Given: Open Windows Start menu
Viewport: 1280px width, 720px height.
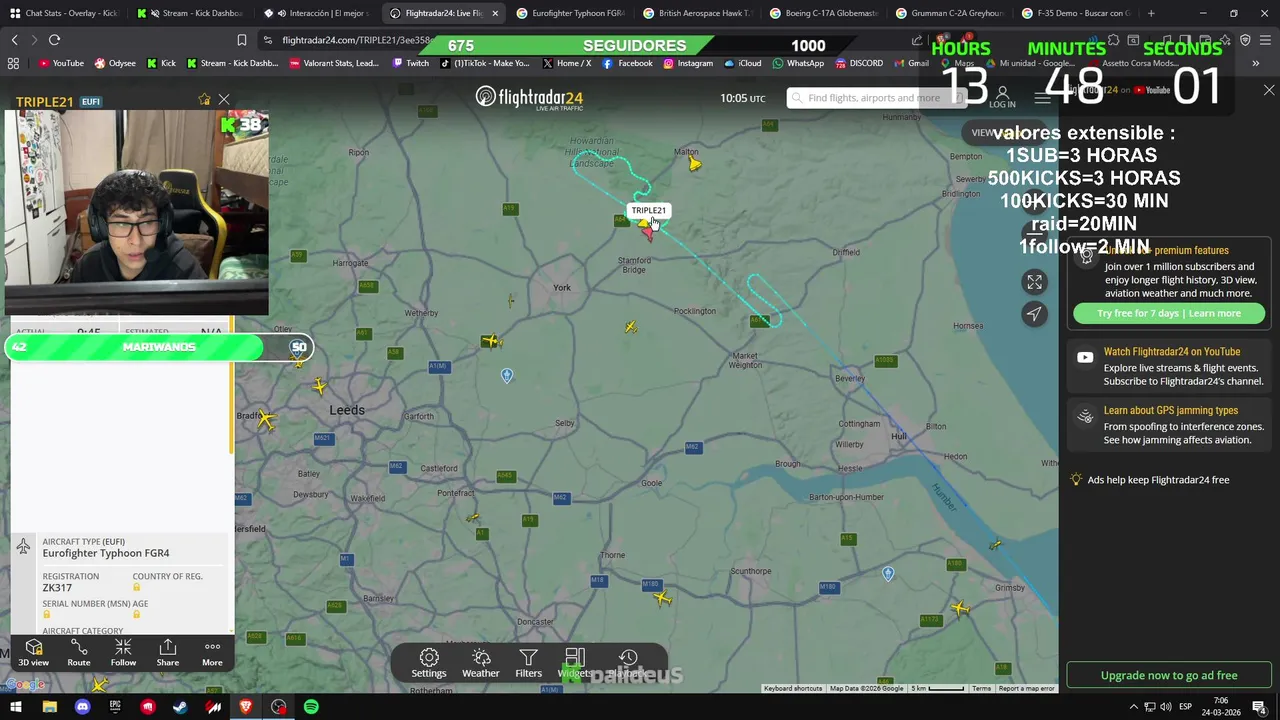Looking at the screenshot, I should coord(15,707).
